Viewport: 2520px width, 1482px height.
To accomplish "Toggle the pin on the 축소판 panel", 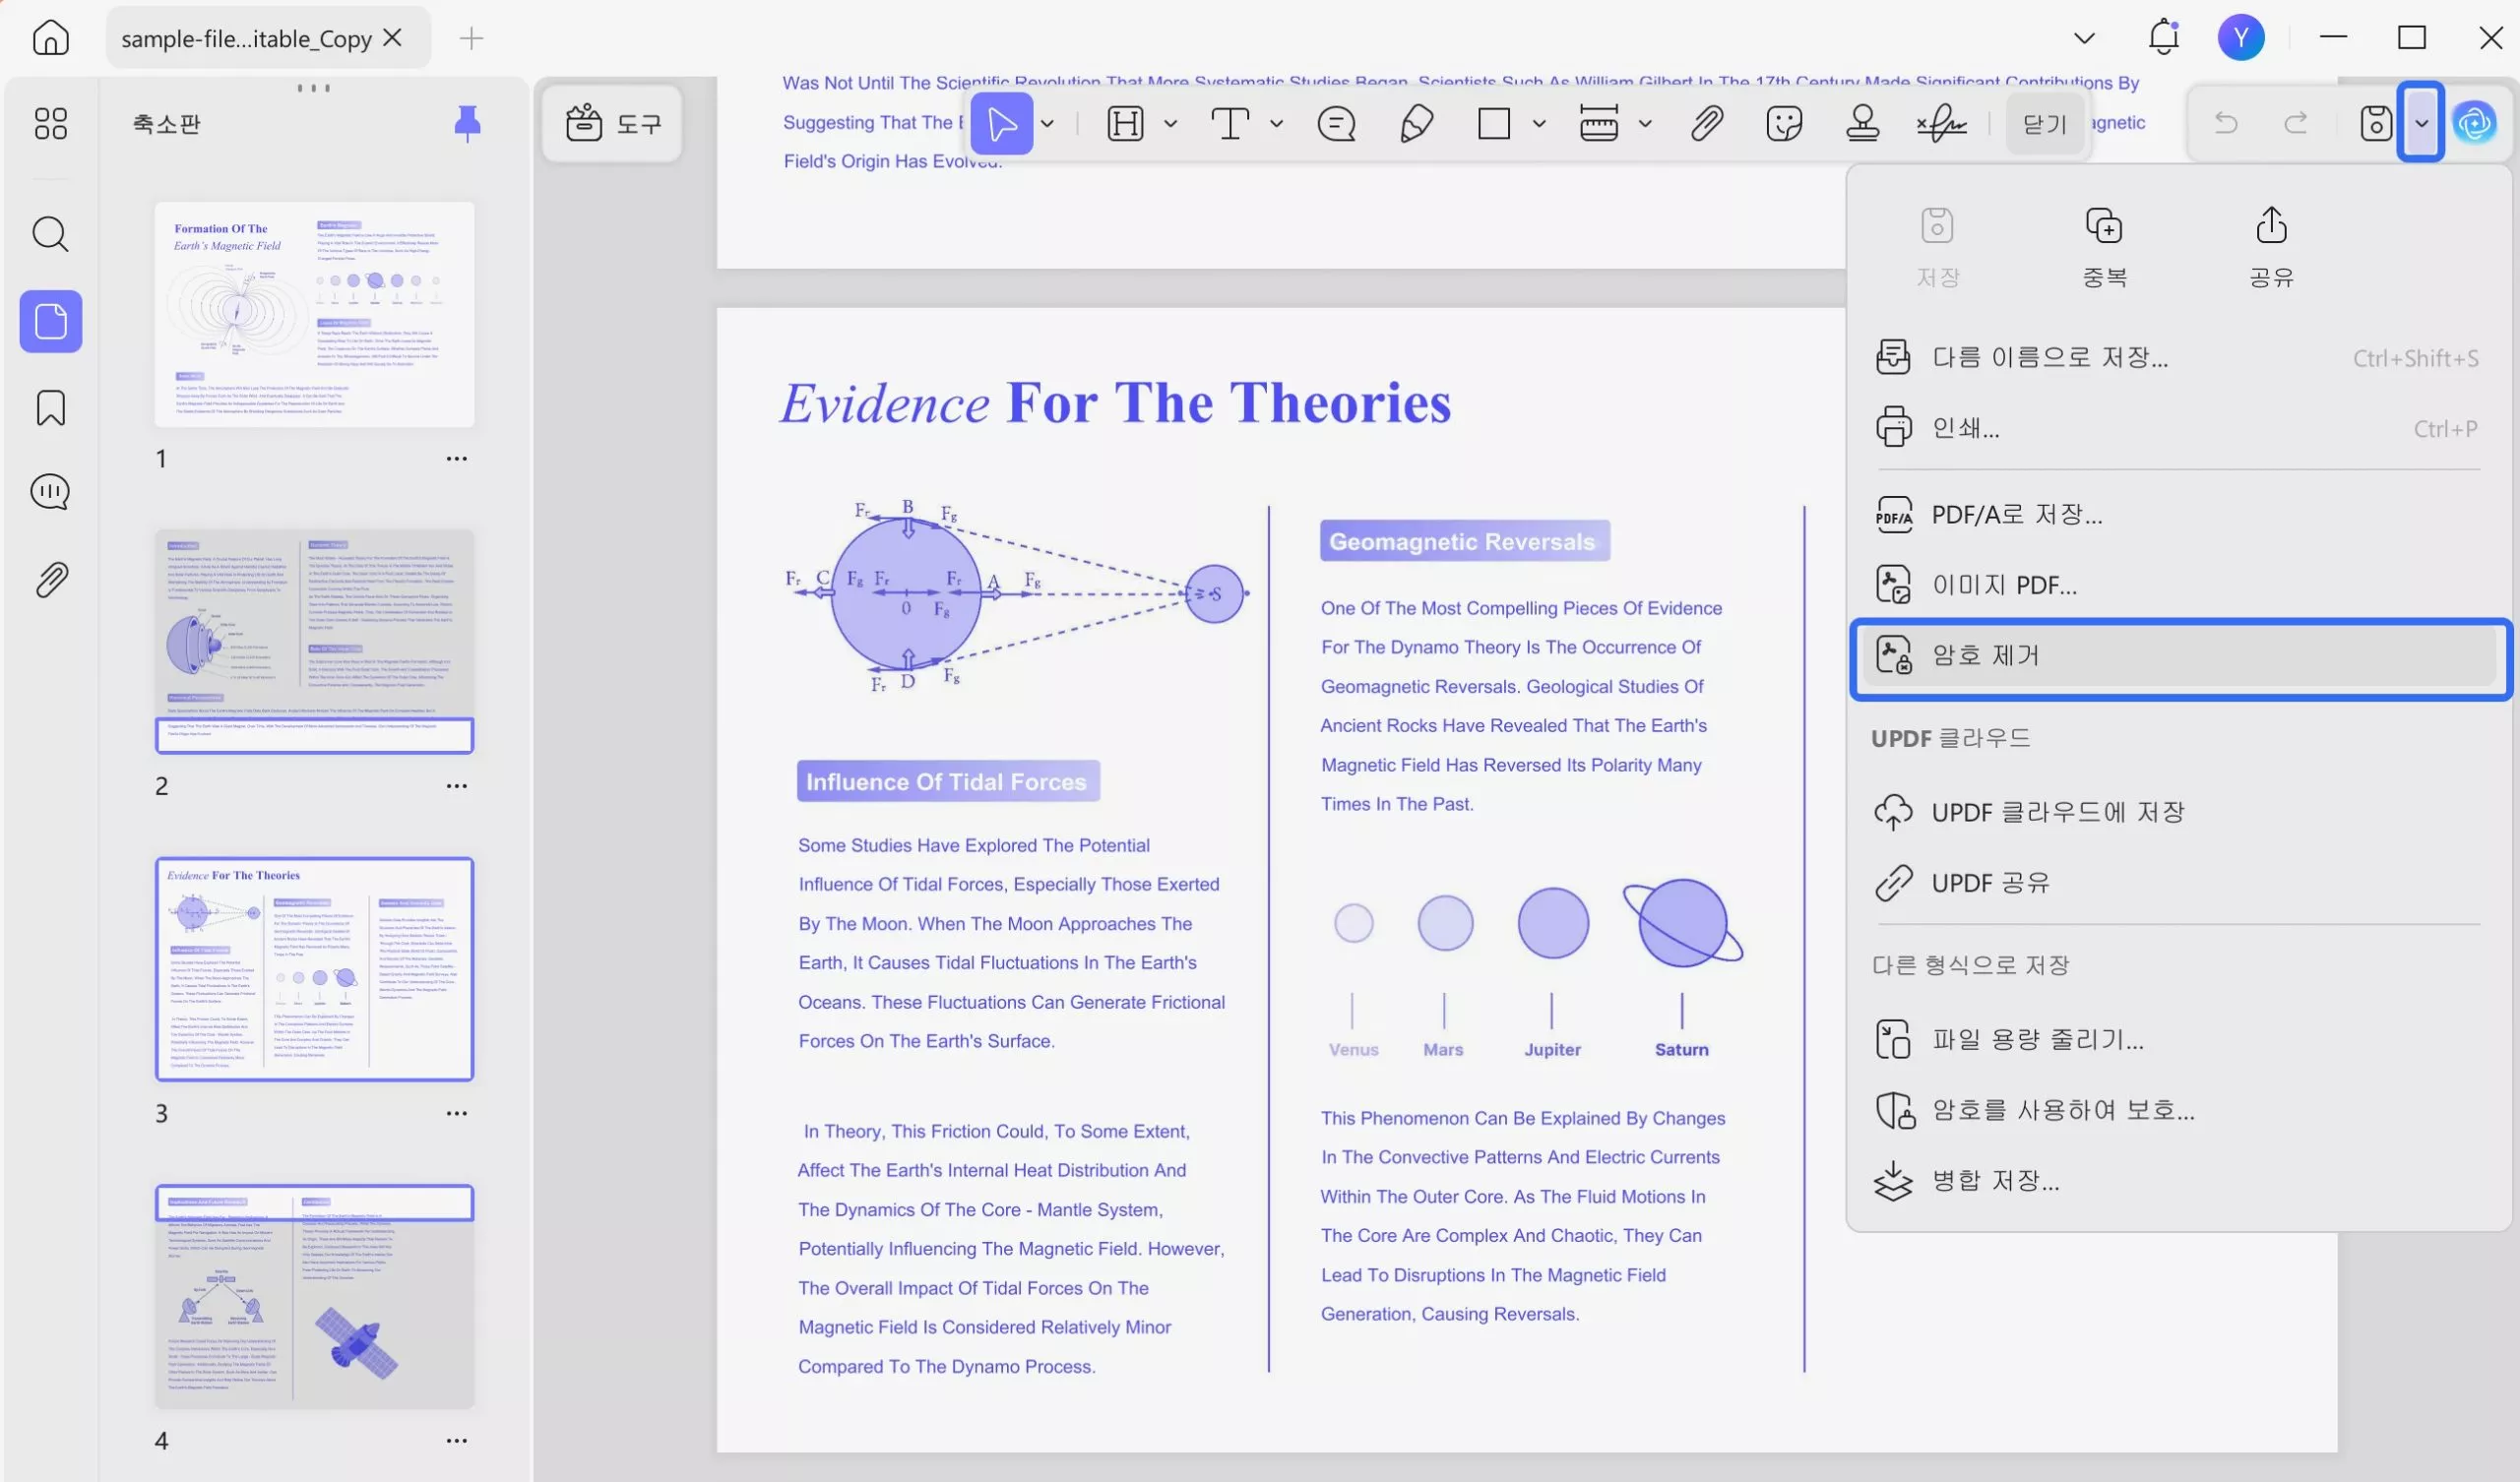I will (x=467, y=123).
